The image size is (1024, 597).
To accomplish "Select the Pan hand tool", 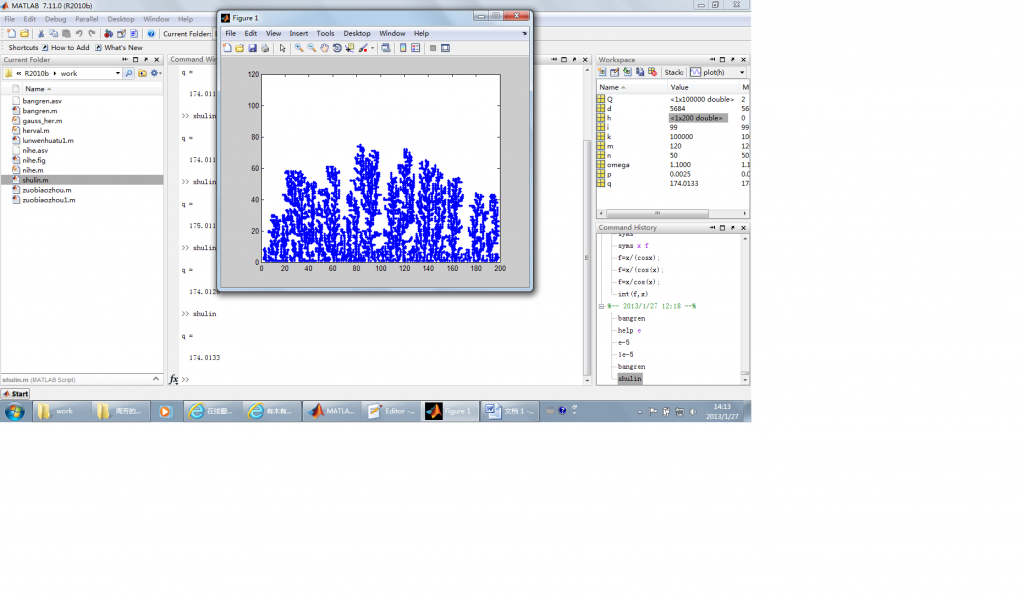I will point(324,48).
